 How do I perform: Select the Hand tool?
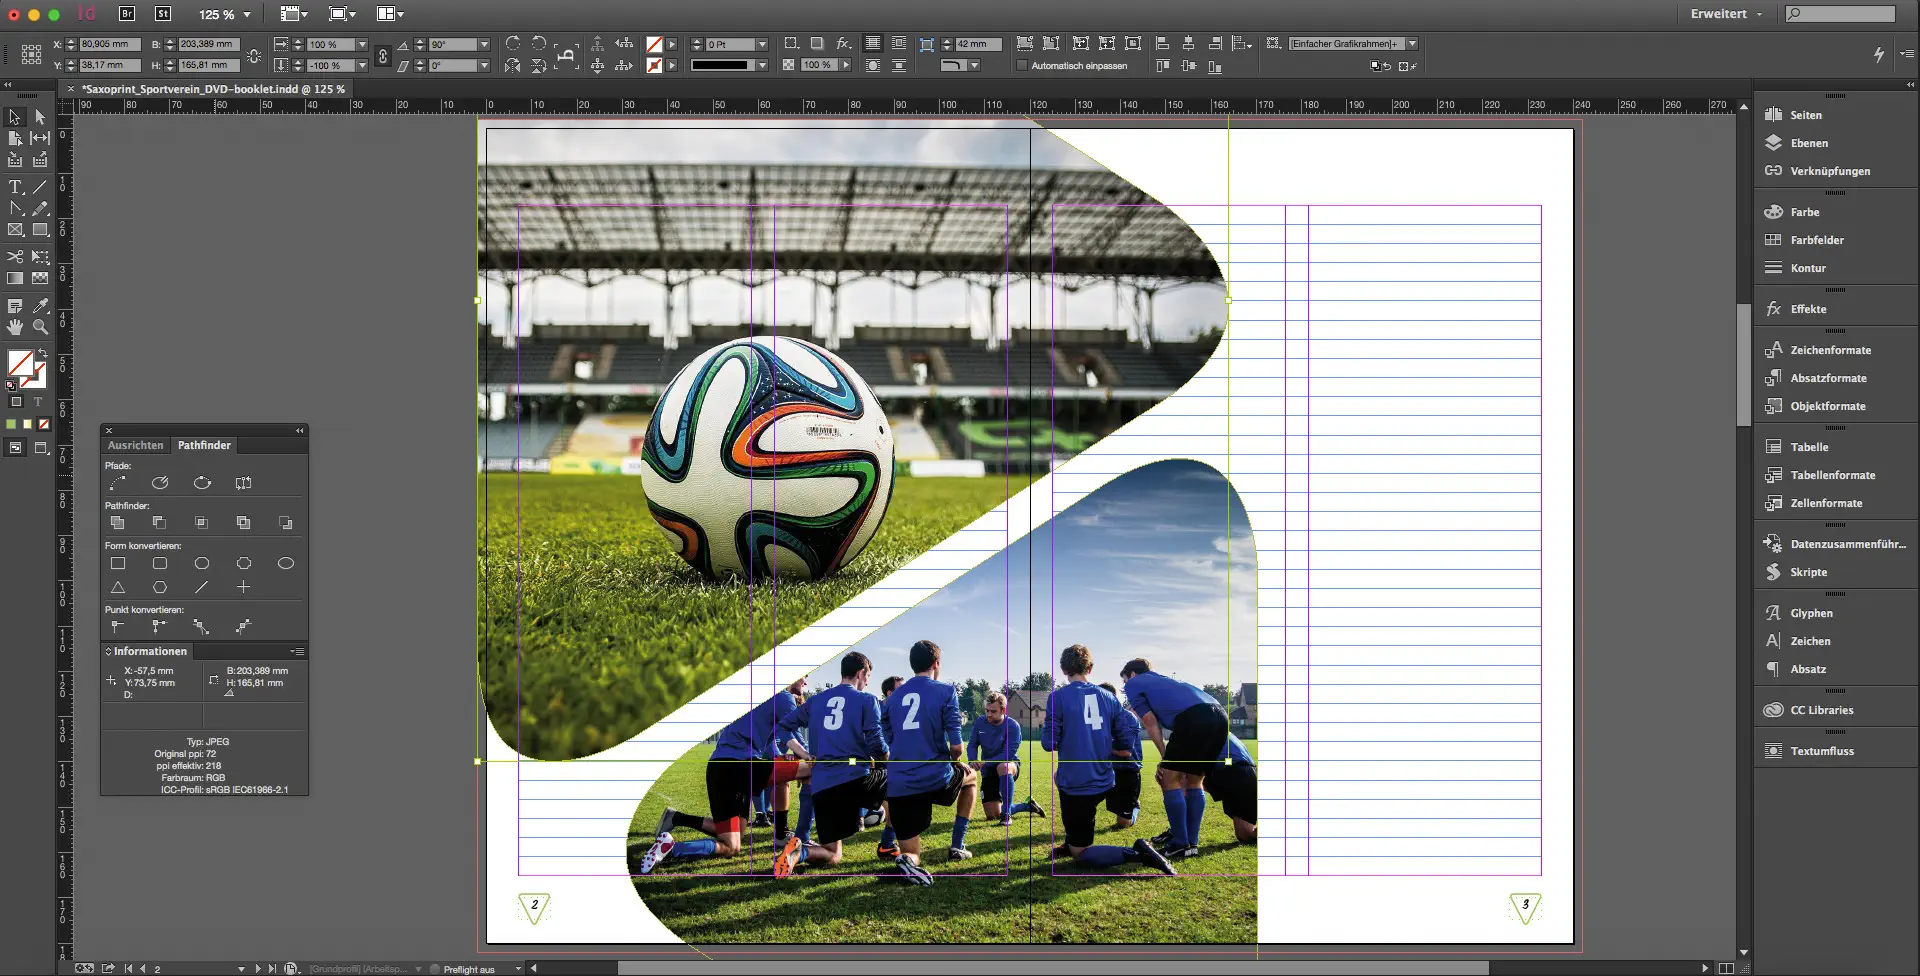click(x=15, y=327)
